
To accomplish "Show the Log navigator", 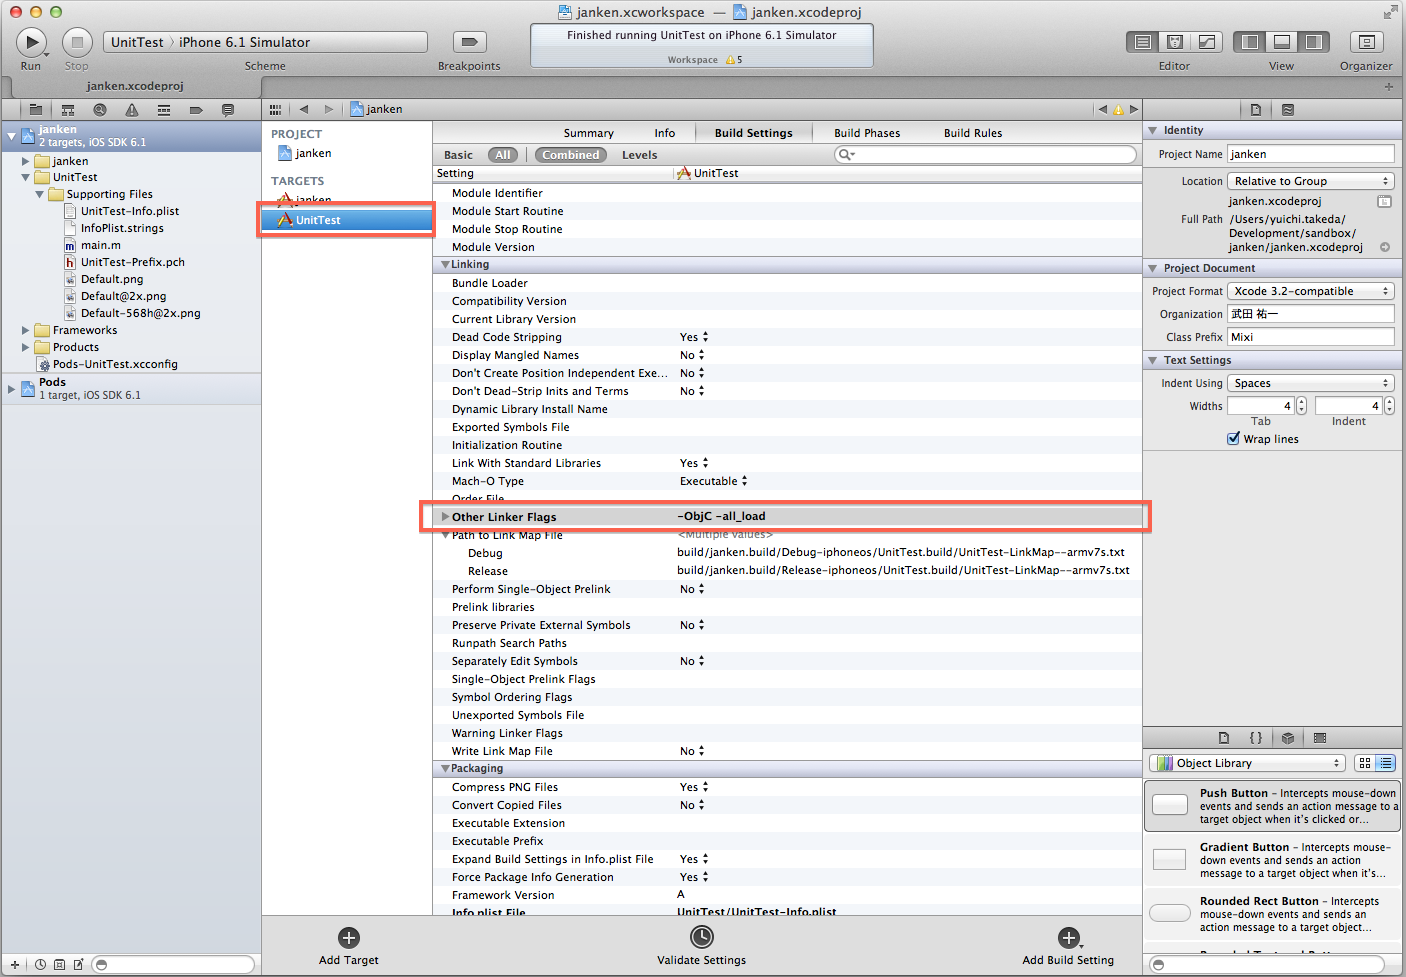I will tap(228, 110).
